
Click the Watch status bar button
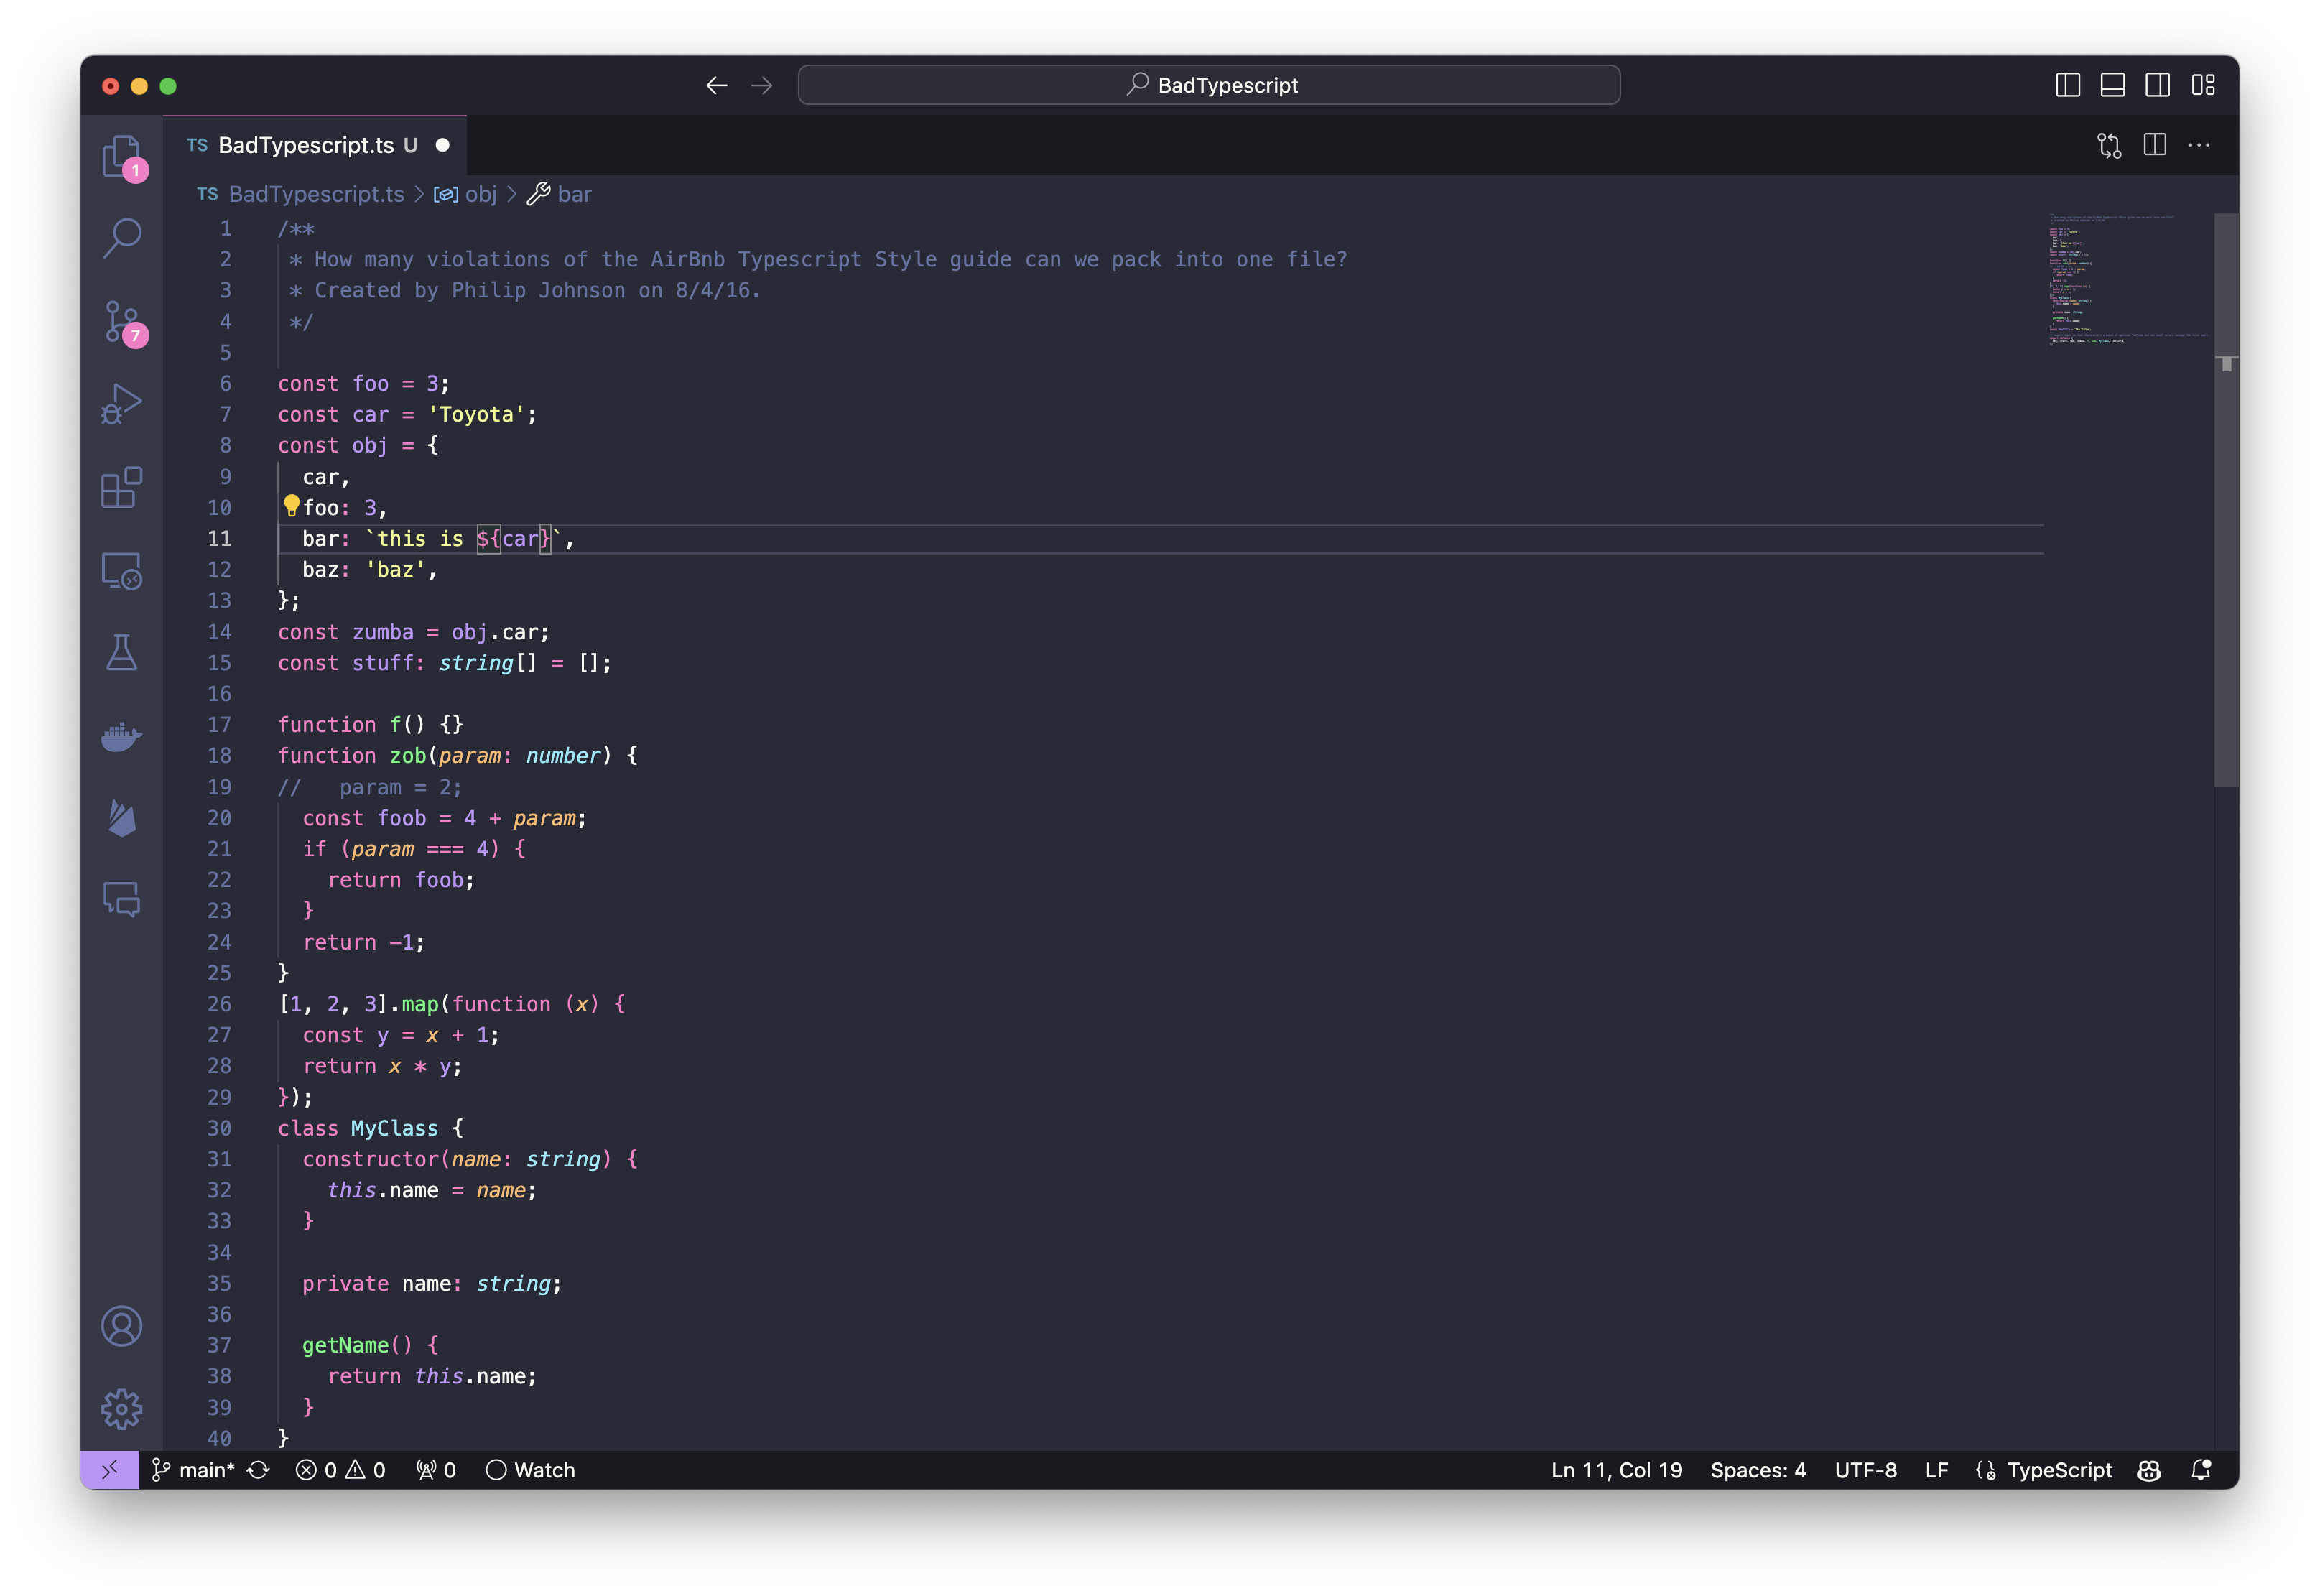click(531, 1470)
